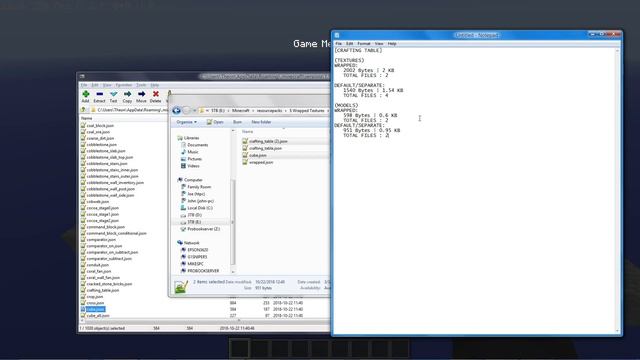
Task: Open the Help menu in 7-Zip
Action: [155, 85]
